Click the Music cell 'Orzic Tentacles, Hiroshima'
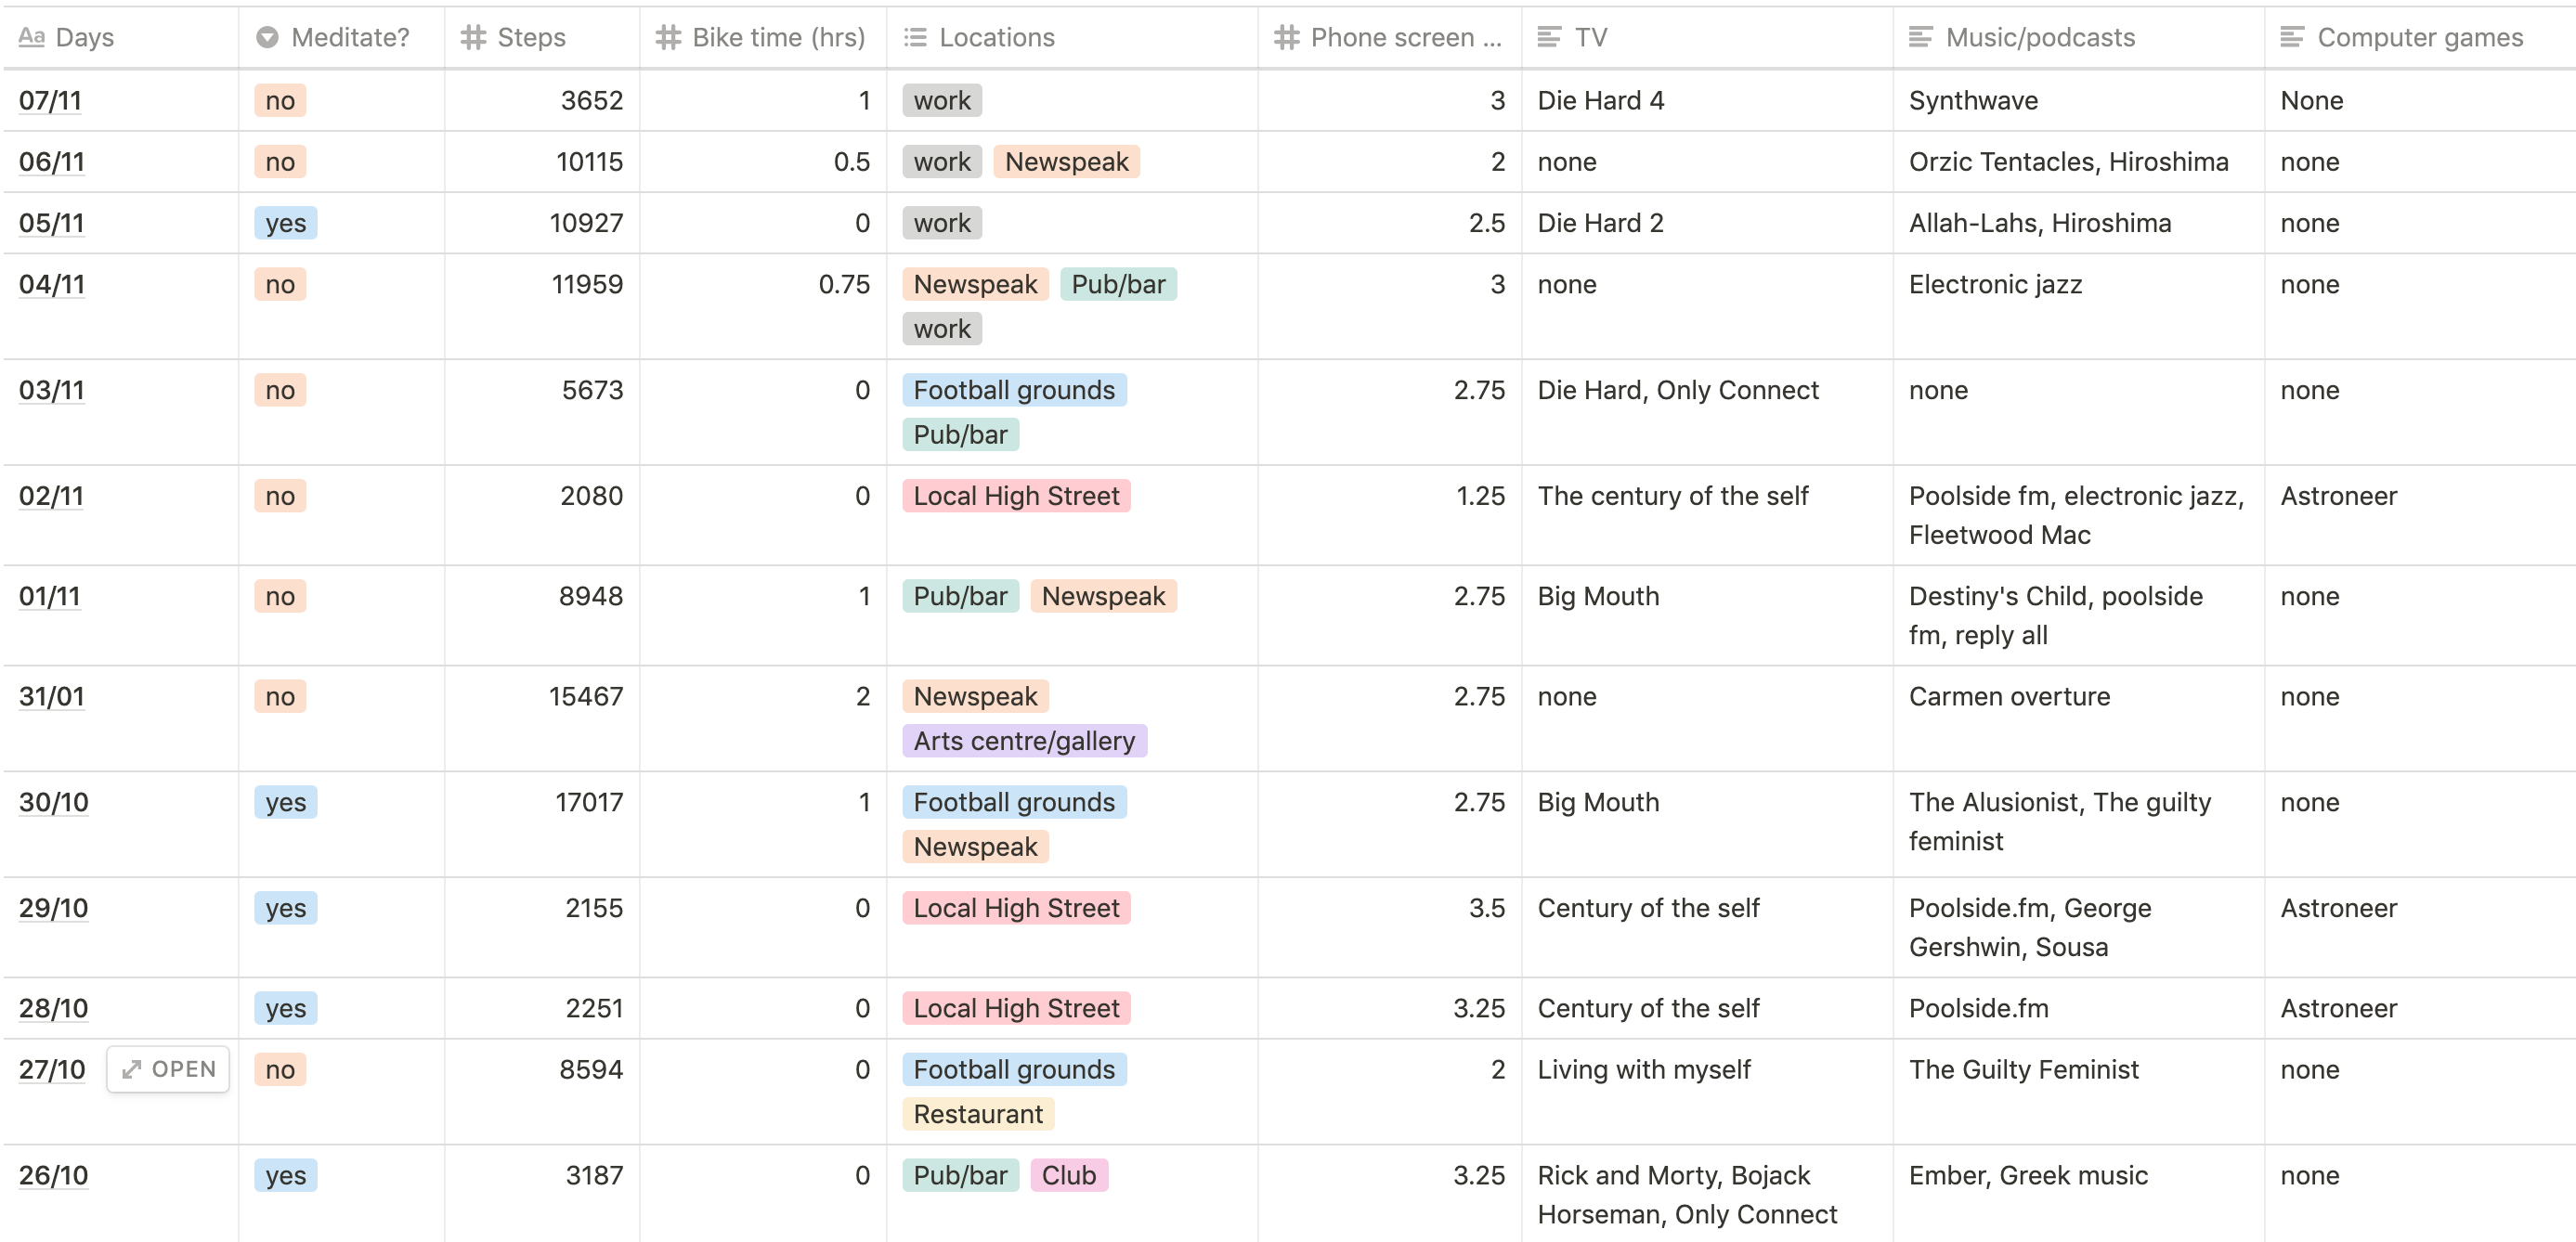This screenshot has height=1242, width=2576. coord(2078,163)
